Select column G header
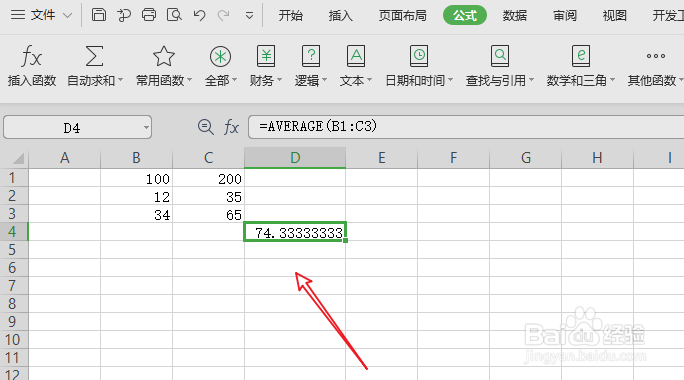 pyautogui.click(x=526, y=157)
